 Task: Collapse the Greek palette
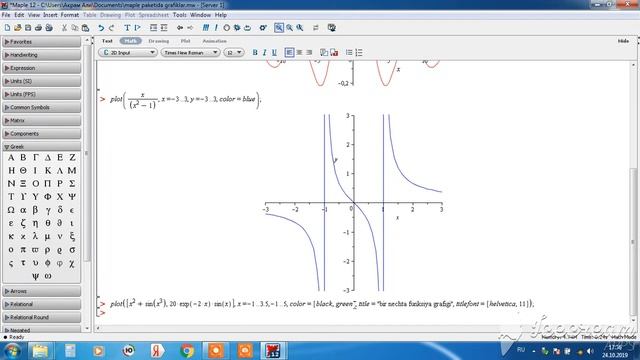(x=42, y=147)
